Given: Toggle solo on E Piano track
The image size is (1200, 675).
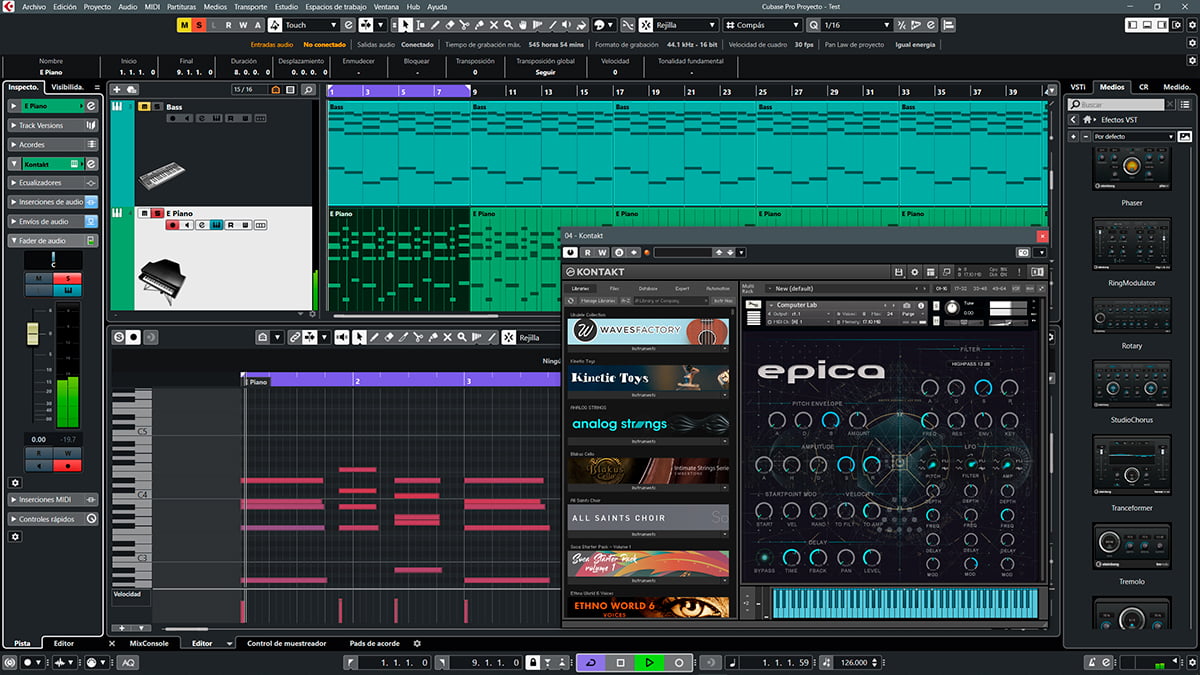Looking at the screenshot, I should click(x=157, y=213).
